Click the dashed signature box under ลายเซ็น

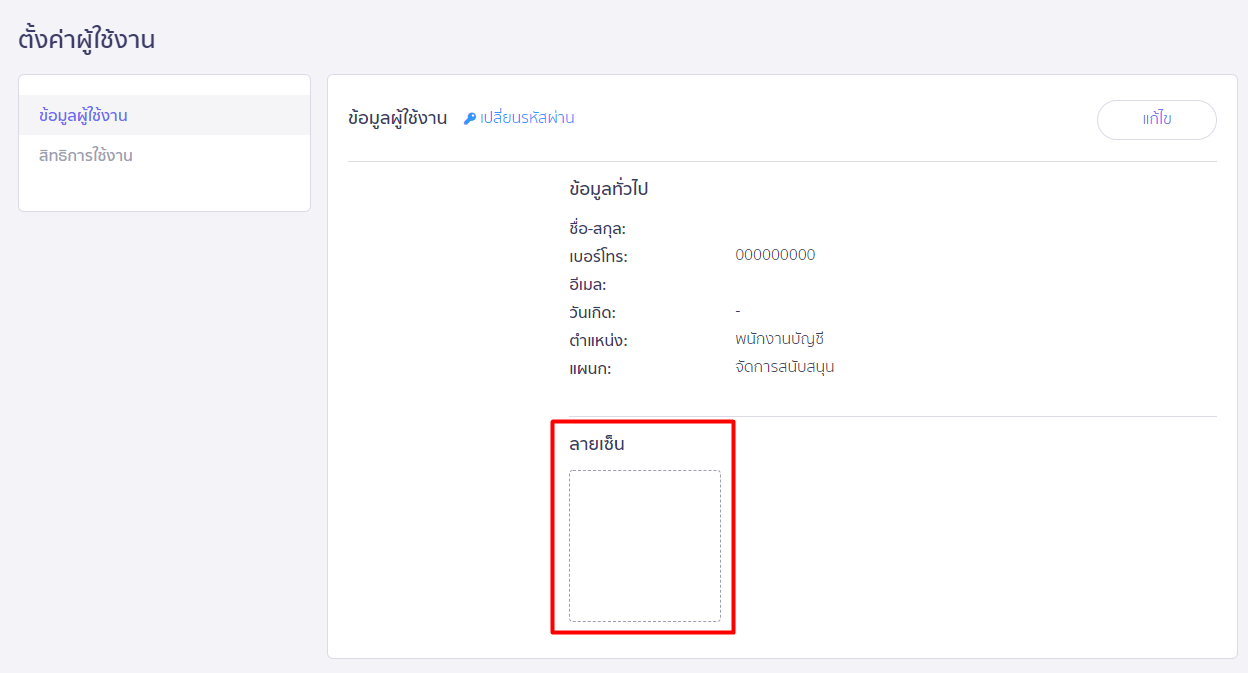pos(645,546)
